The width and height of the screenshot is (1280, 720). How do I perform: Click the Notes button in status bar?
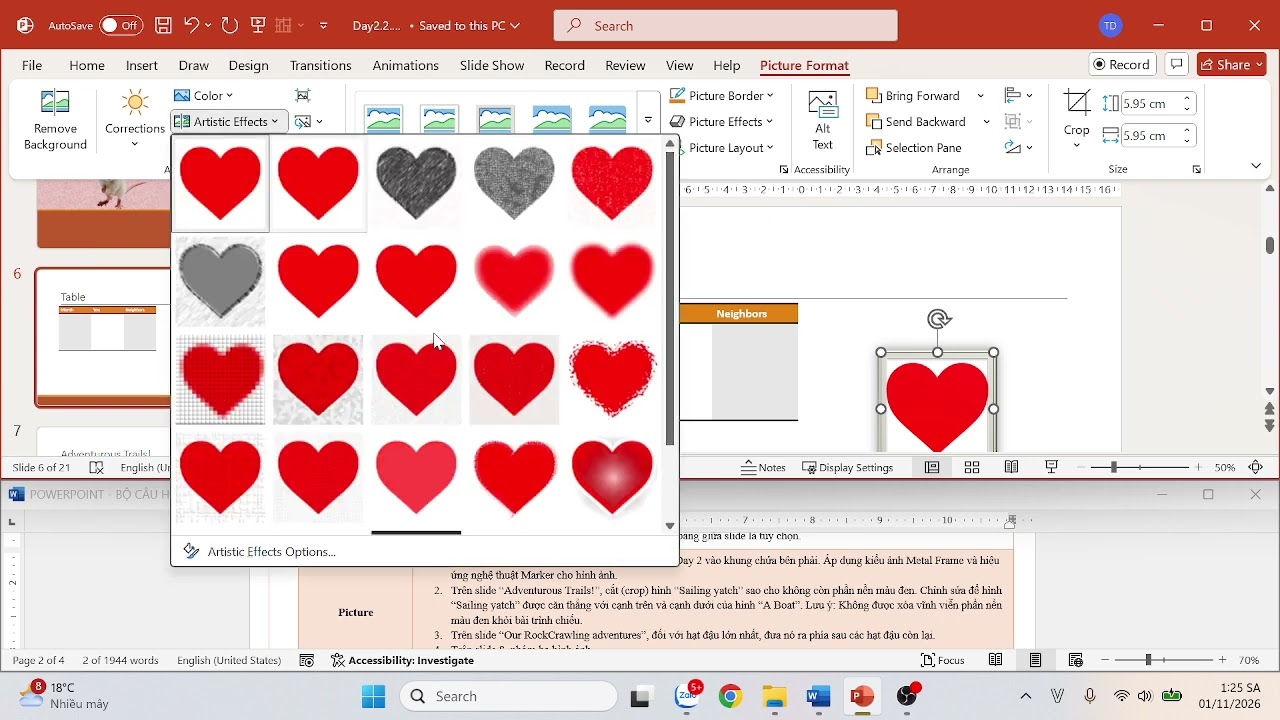click(763, 467)
